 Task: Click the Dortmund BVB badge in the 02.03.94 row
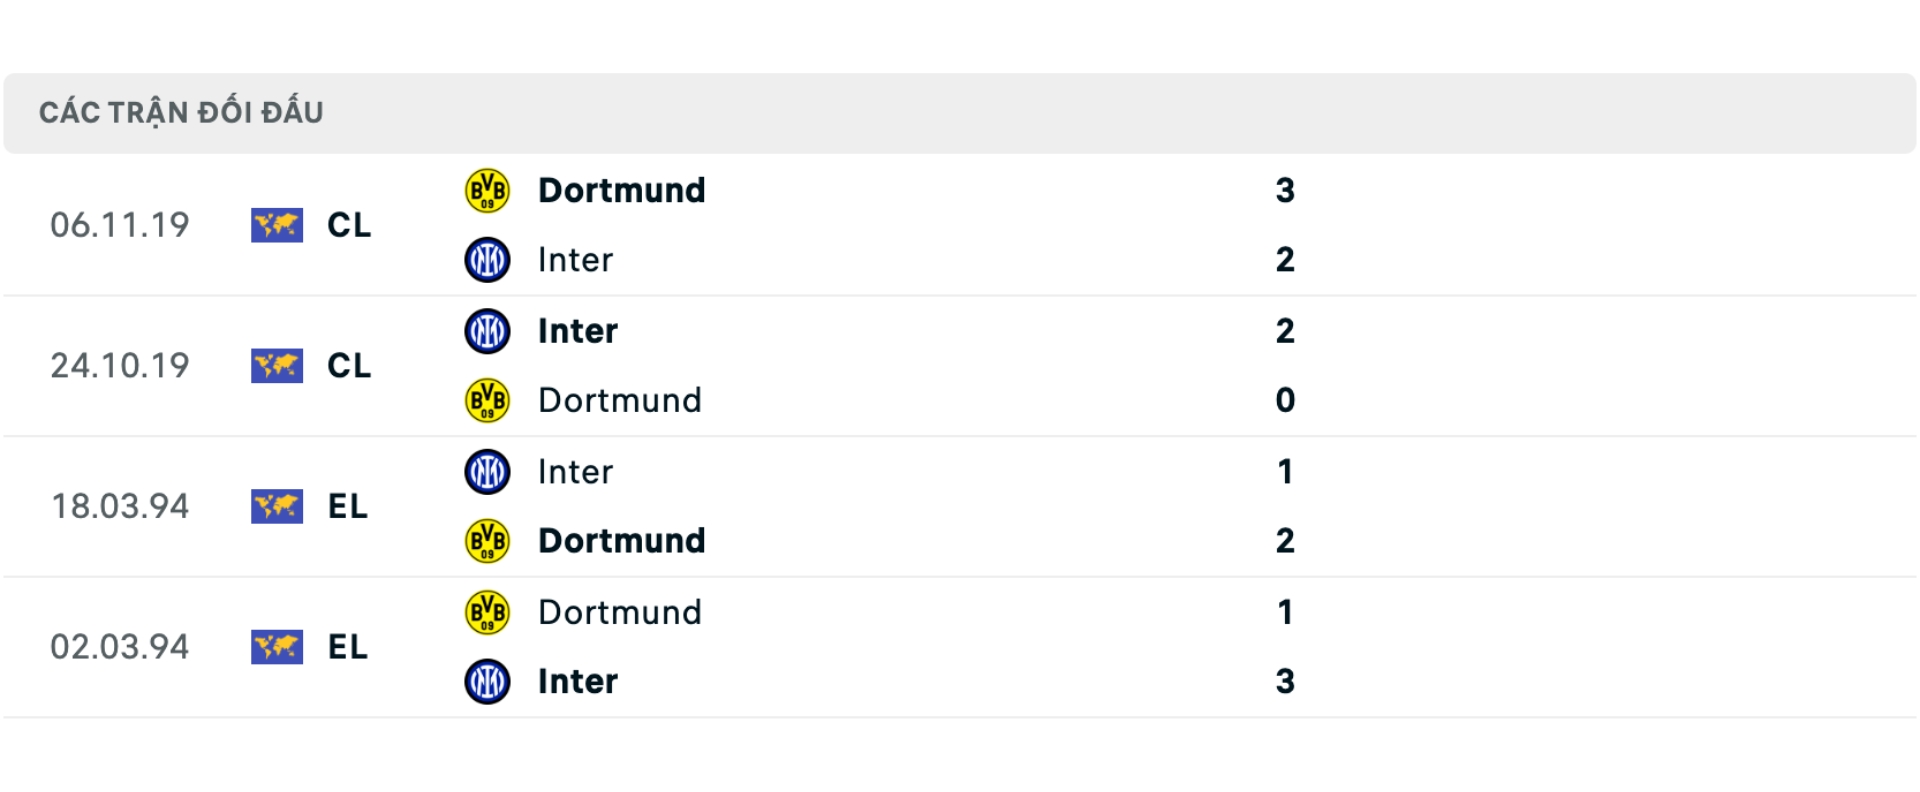pos(487,612)
